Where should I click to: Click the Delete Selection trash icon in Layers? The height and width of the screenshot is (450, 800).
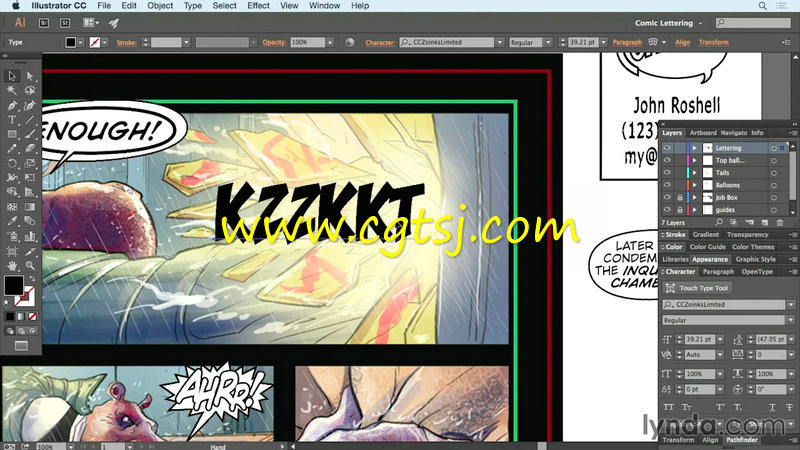(780, 222)
